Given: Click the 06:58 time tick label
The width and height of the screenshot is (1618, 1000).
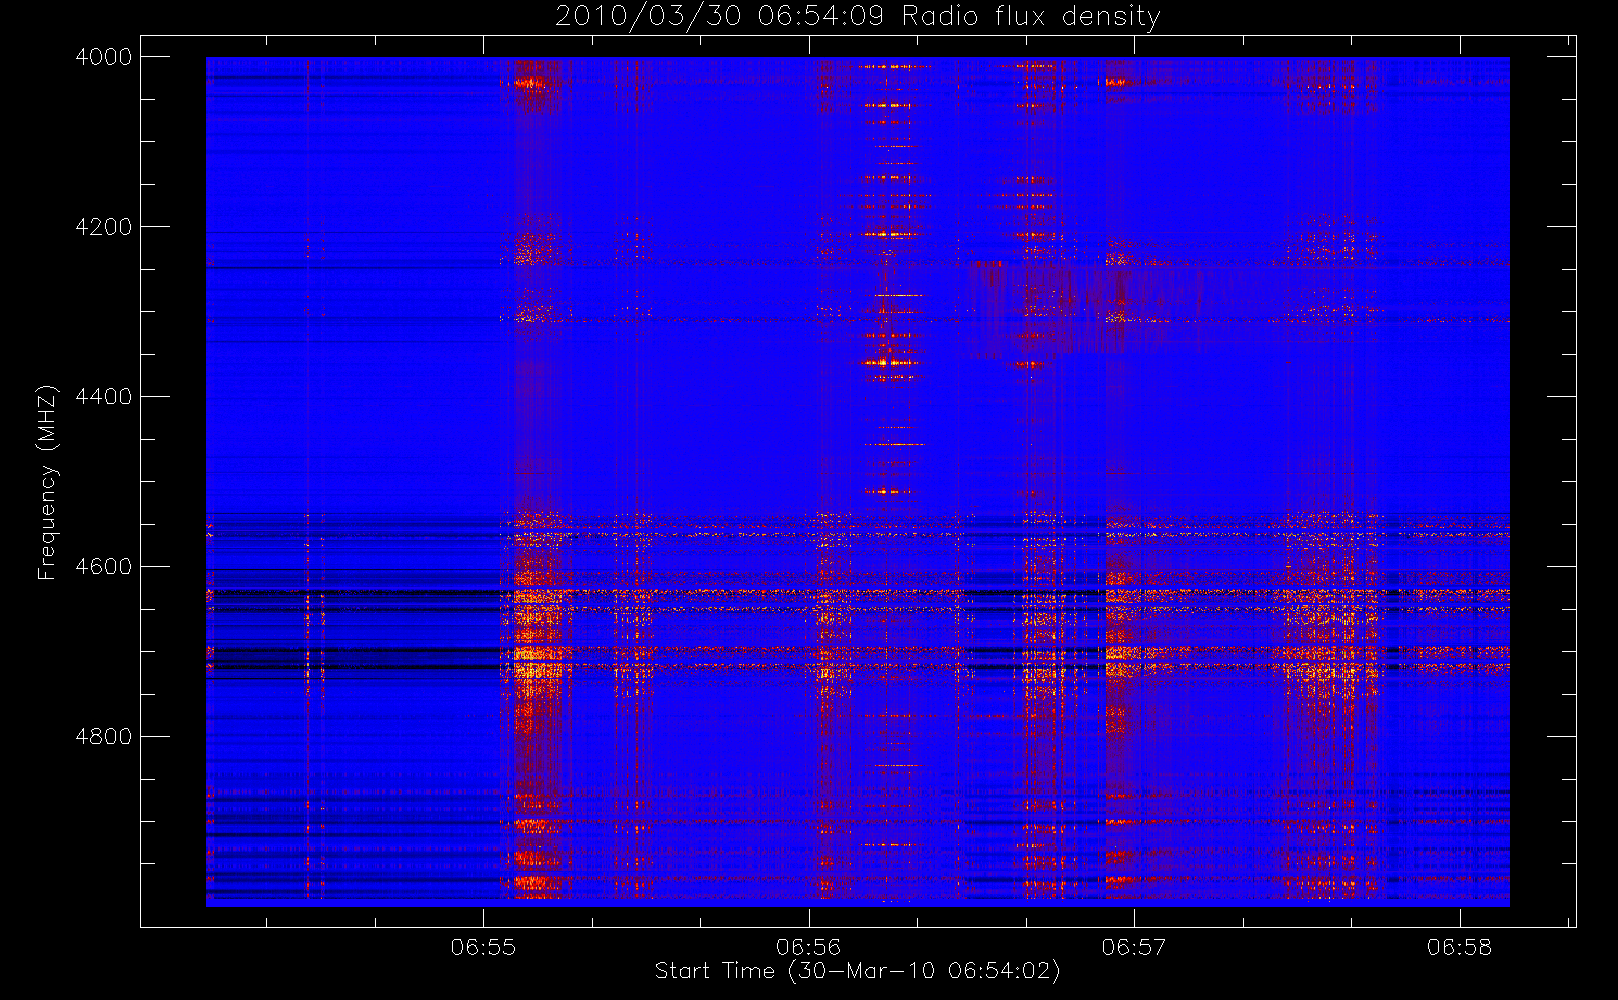Looking at the screenshot, I should [x=1459, y=947].
